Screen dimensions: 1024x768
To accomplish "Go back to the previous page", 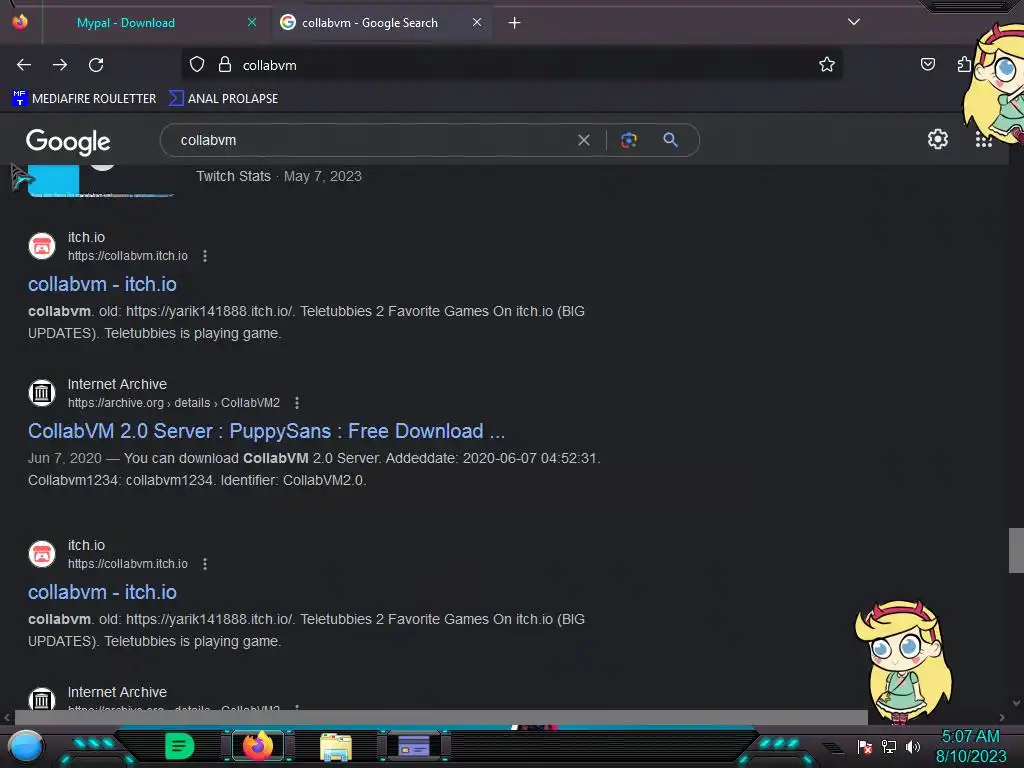I will point(24,65).
